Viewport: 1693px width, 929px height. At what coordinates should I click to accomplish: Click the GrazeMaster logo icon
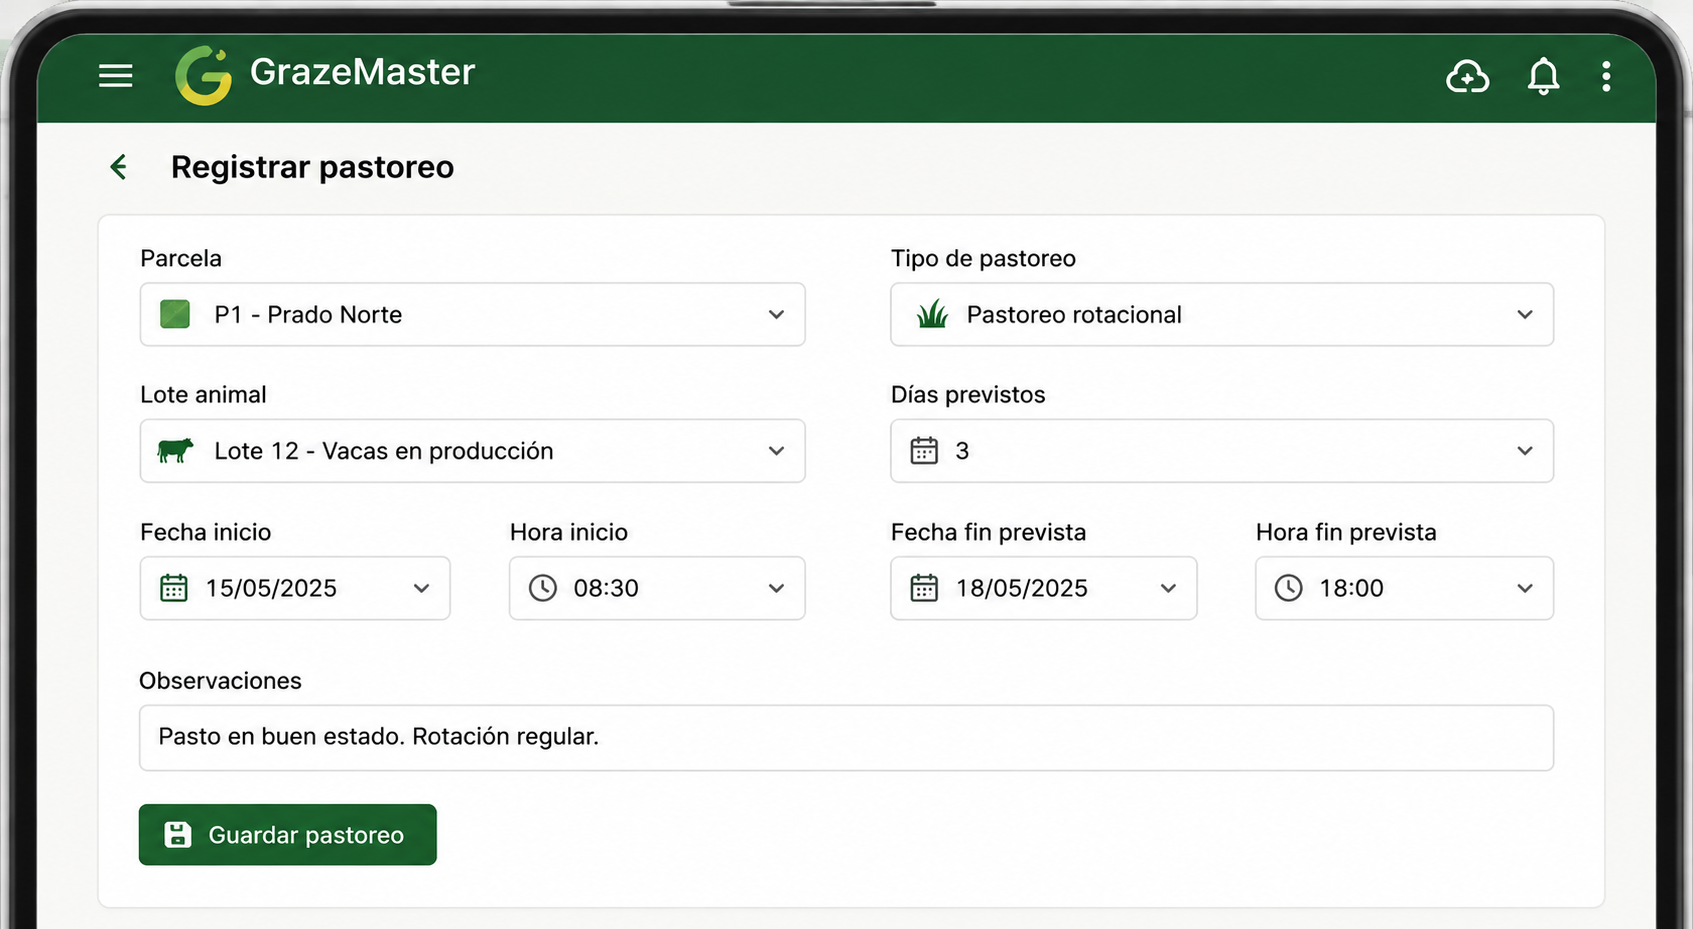pyautogui.click(x=203, y=75)
